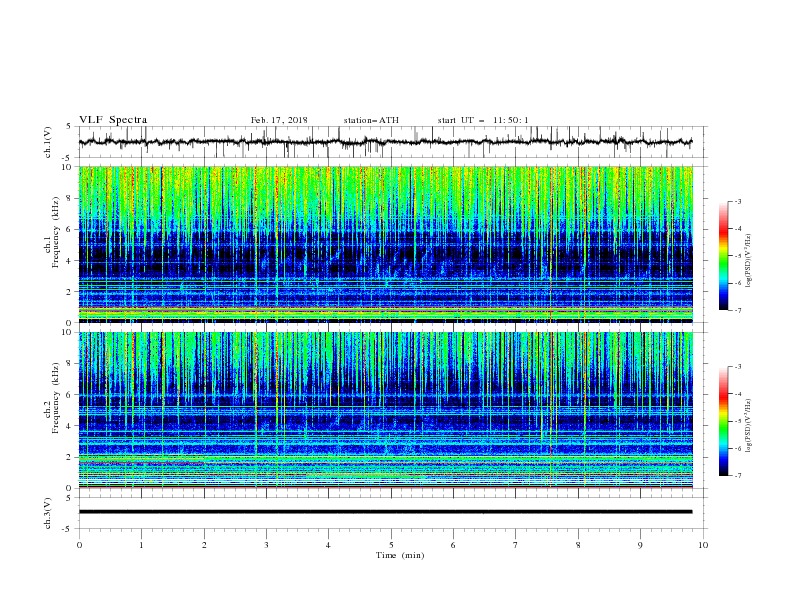Click time-axis tick label "8"
This screenshot has width=792, height=612.
click(578, 545)
